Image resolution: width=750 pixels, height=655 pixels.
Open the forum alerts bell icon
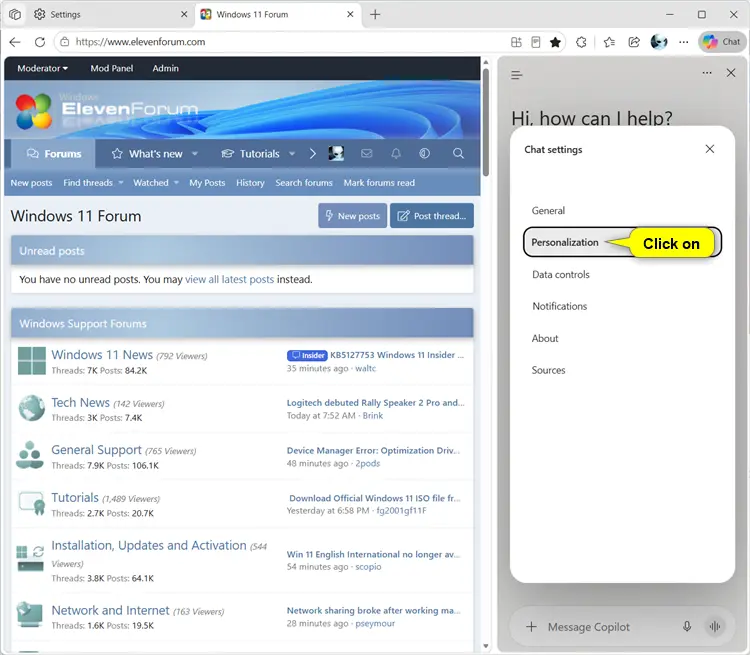tap(396, 154)
